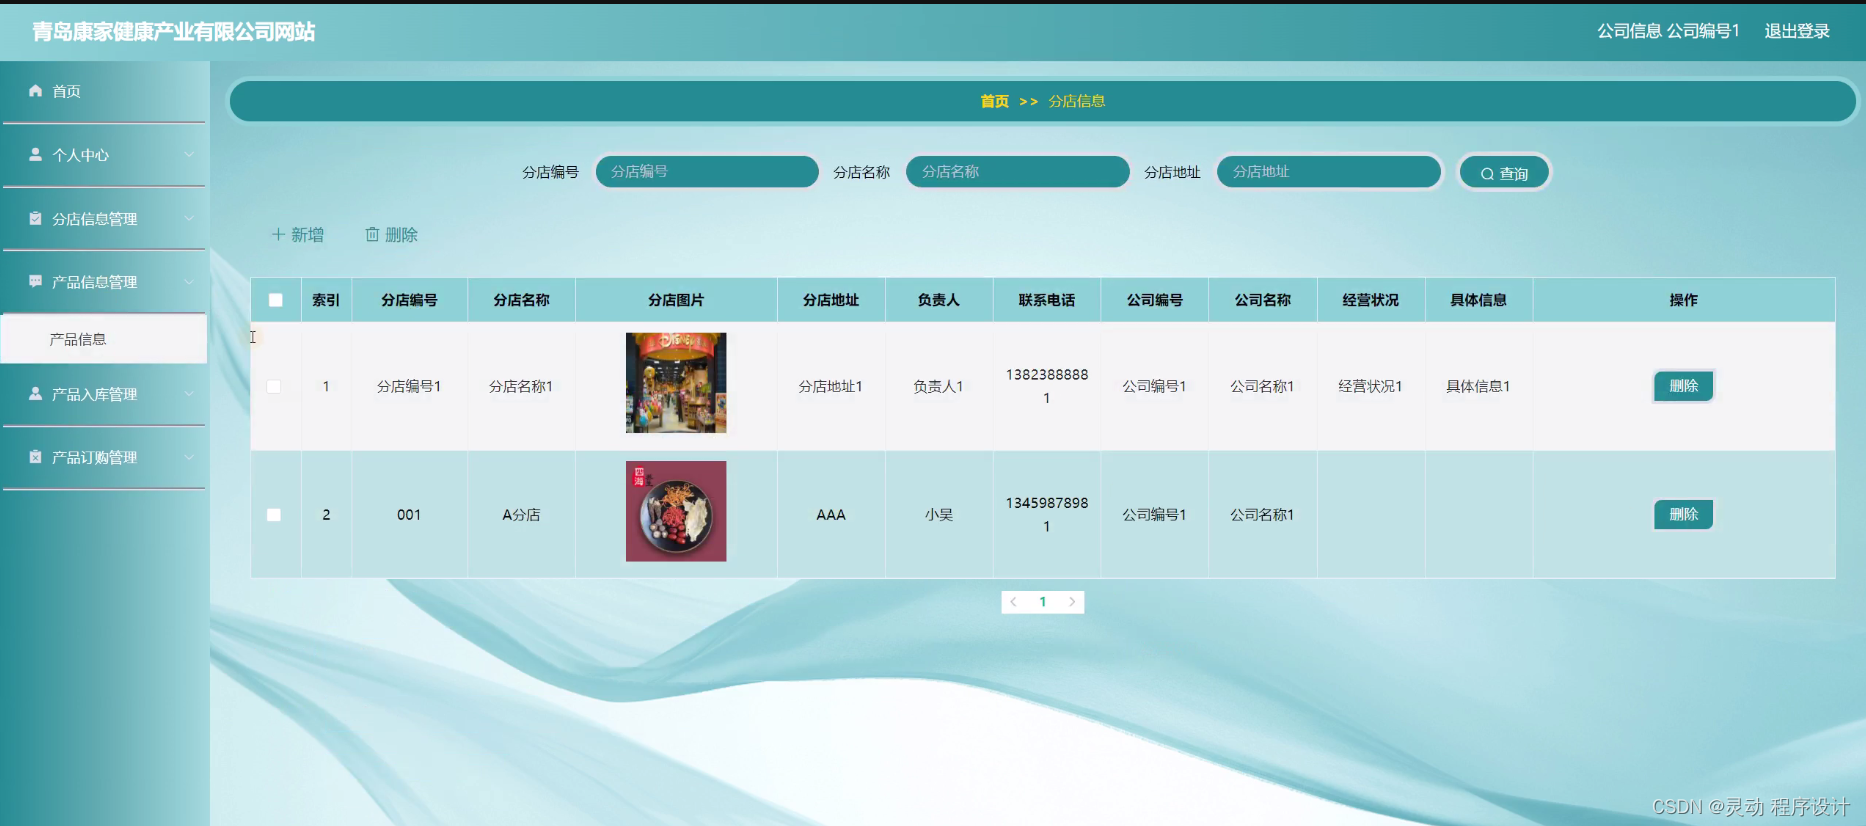Go to next page arrow in pagination
Image resolution: width=1866 pixels, height=826 pixels.
coord(1072,602)
